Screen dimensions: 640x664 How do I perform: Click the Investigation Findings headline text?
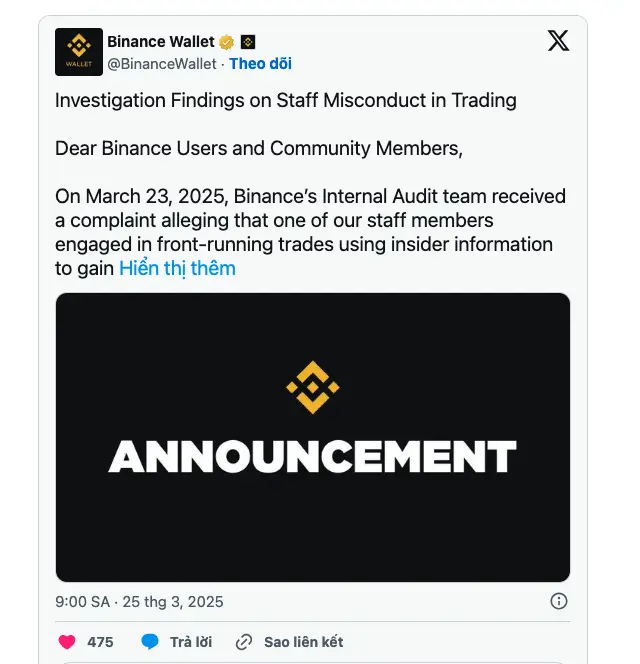[285, 100]
